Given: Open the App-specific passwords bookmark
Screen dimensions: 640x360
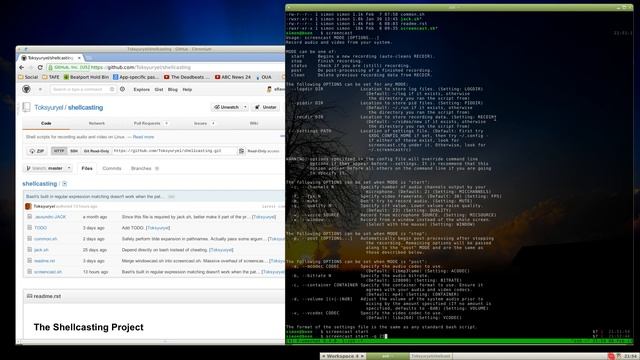Looking at the screenshot, I should (136, 77).
